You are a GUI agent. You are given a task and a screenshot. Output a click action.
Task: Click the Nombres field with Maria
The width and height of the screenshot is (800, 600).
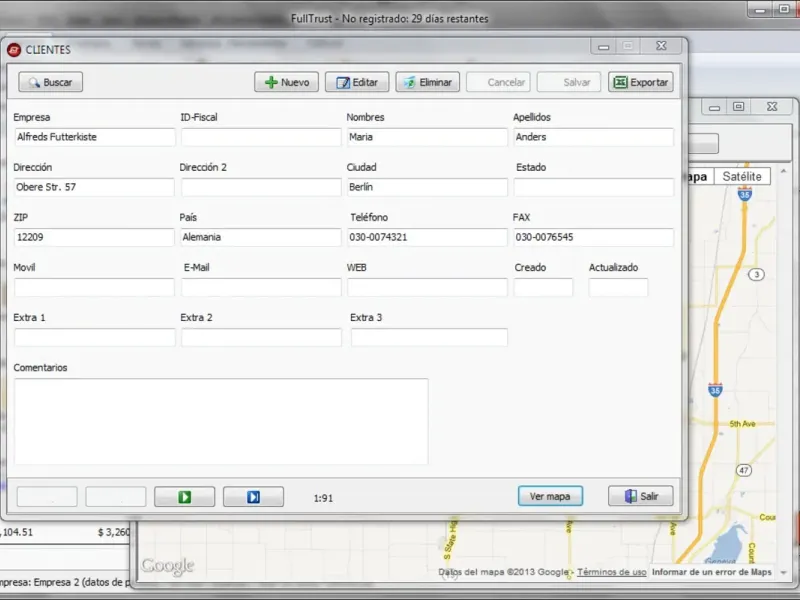click(428, 137)
